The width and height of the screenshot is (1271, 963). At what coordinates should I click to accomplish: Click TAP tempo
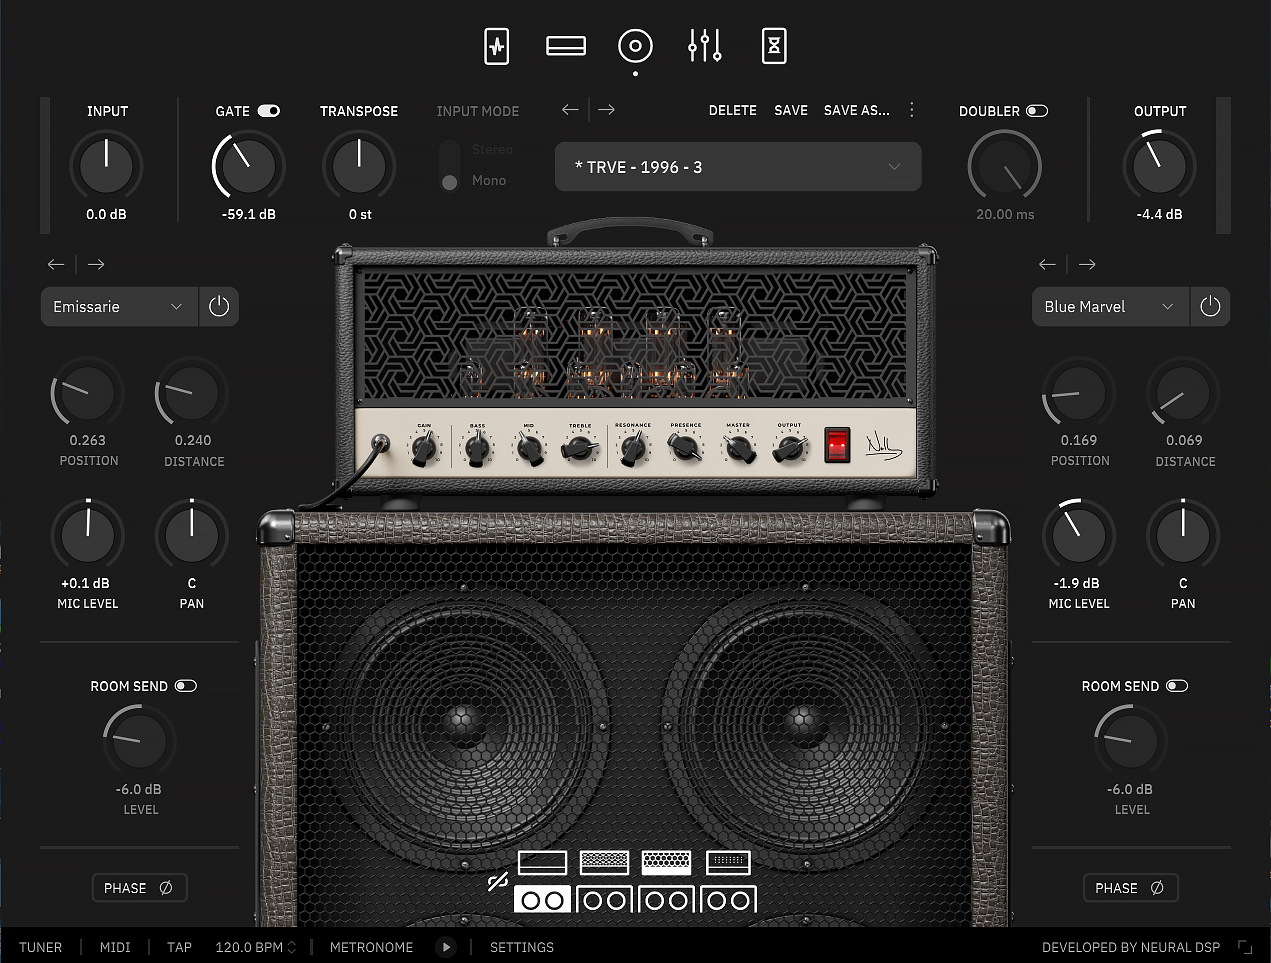(x=179, y=947)
